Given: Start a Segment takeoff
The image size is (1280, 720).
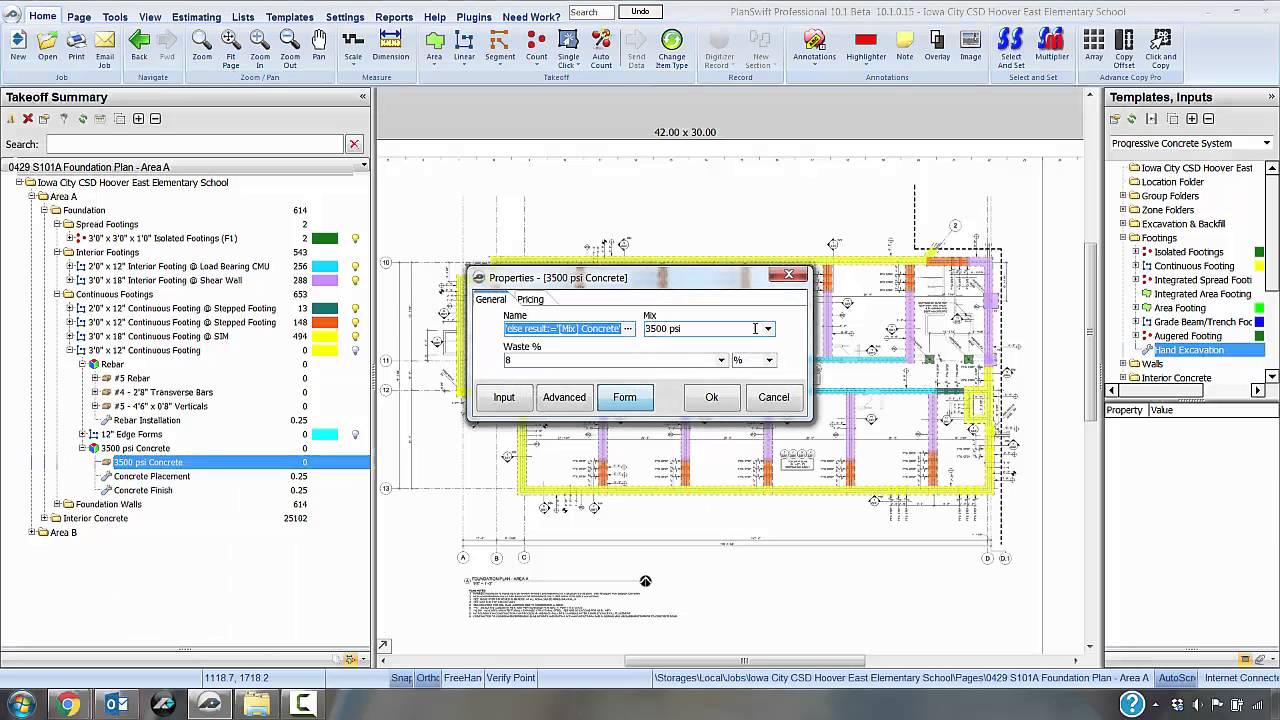Looking at the screenshot, I should coord(500,44).
